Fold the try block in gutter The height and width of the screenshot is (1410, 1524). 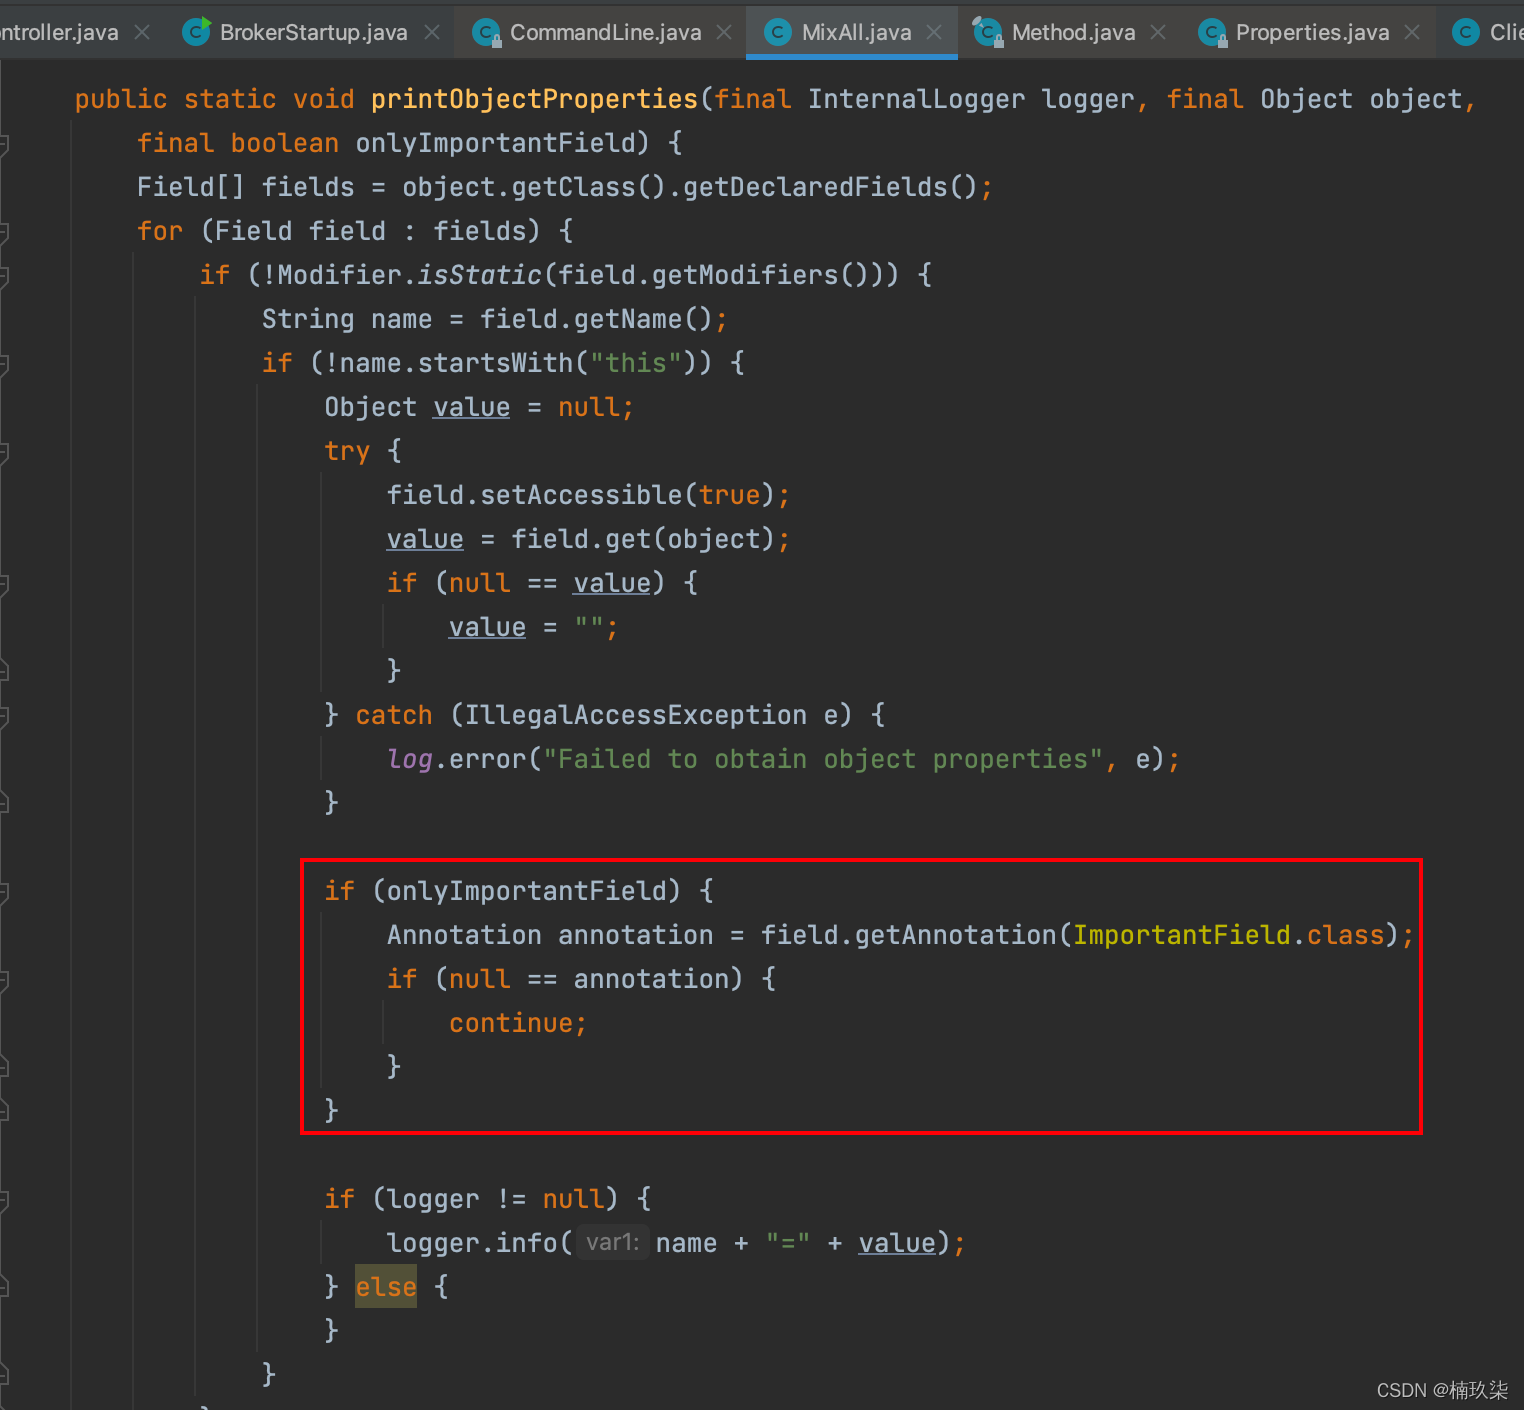(3, 452)
